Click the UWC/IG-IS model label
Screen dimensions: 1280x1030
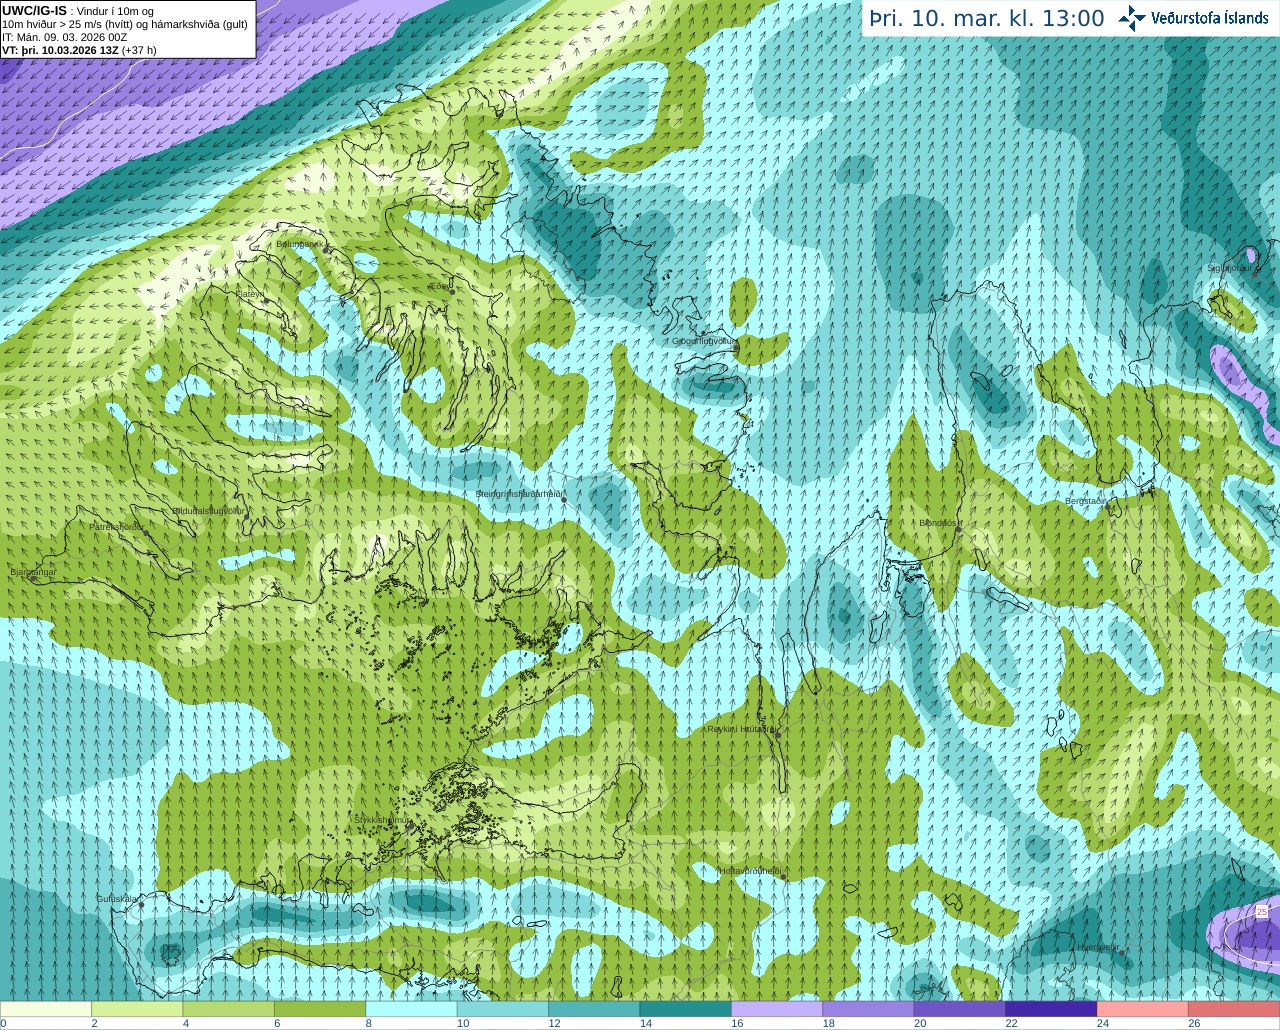(x=34, y=11)
